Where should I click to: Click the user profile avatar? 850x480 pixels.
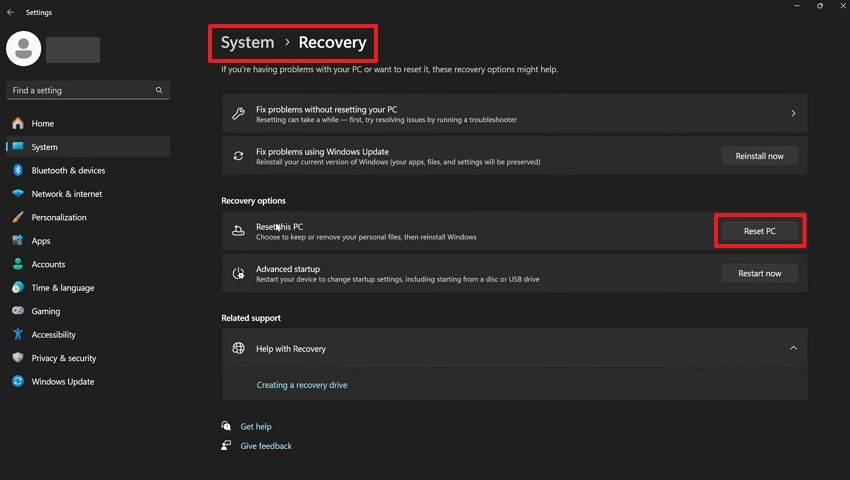tap(23, 49)
